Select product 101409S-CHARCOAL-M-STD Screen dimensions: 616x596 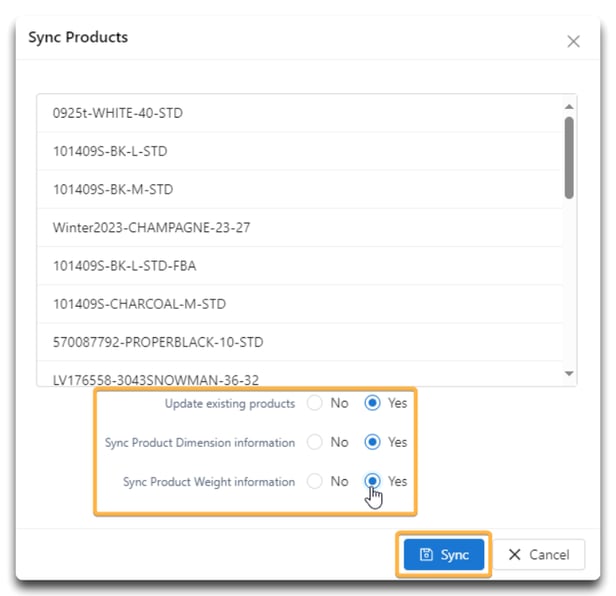(x=300, y=304)
